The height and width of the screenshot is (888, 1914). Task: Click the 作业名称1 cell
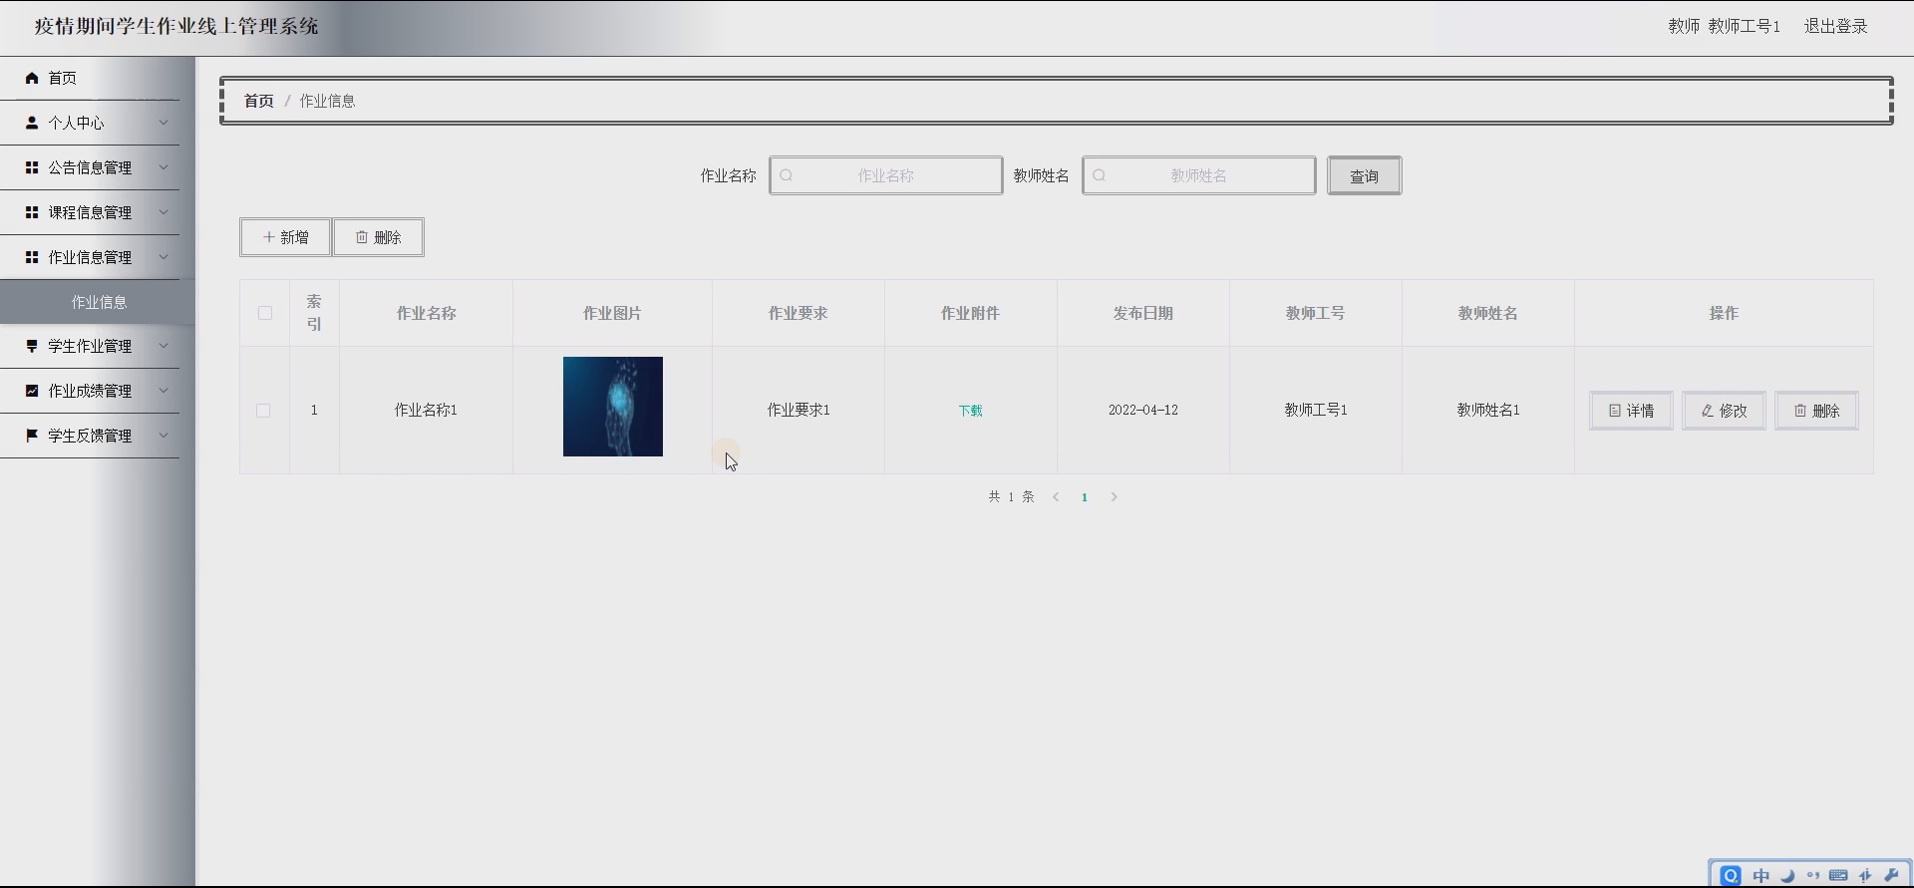[x=426, y=410]
